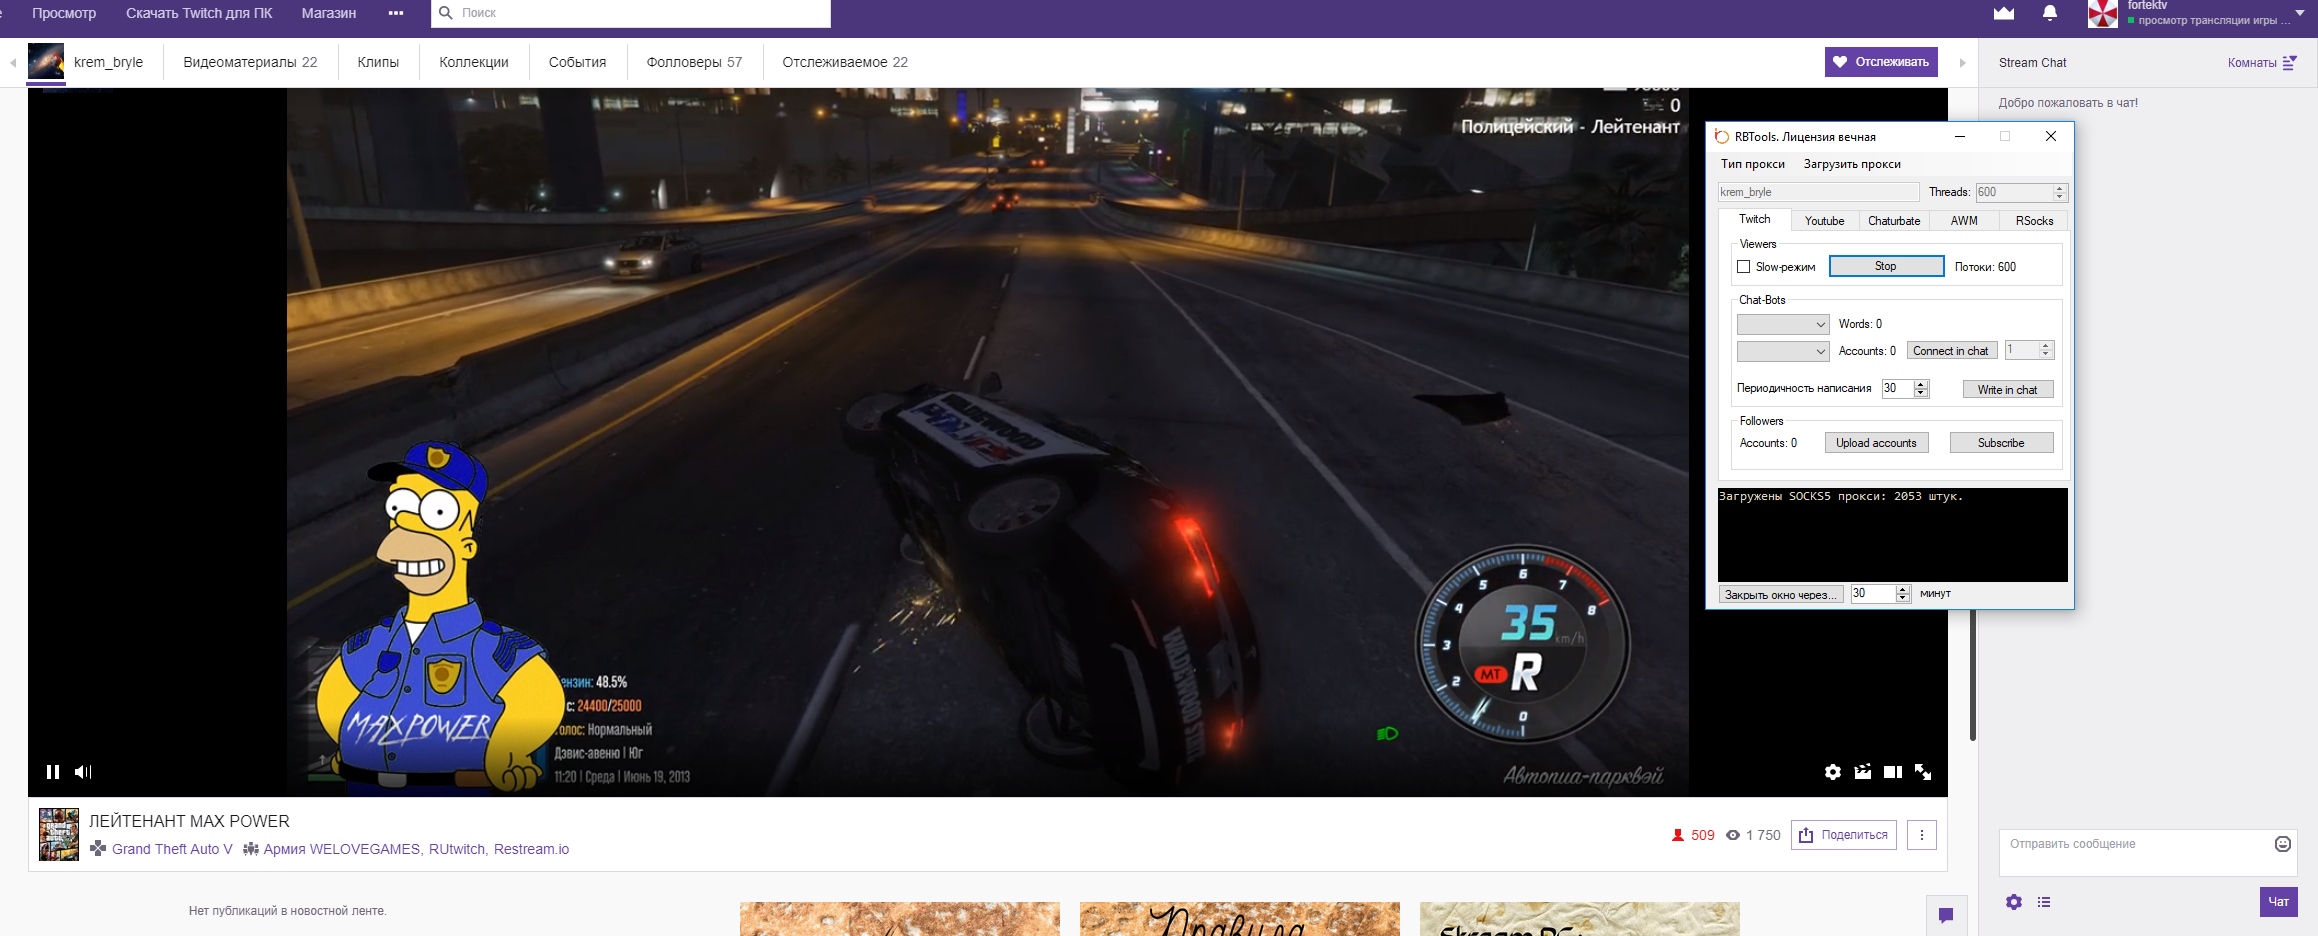Pause the stream video playback
This screenshot has height=936, width=2318.
53,772
